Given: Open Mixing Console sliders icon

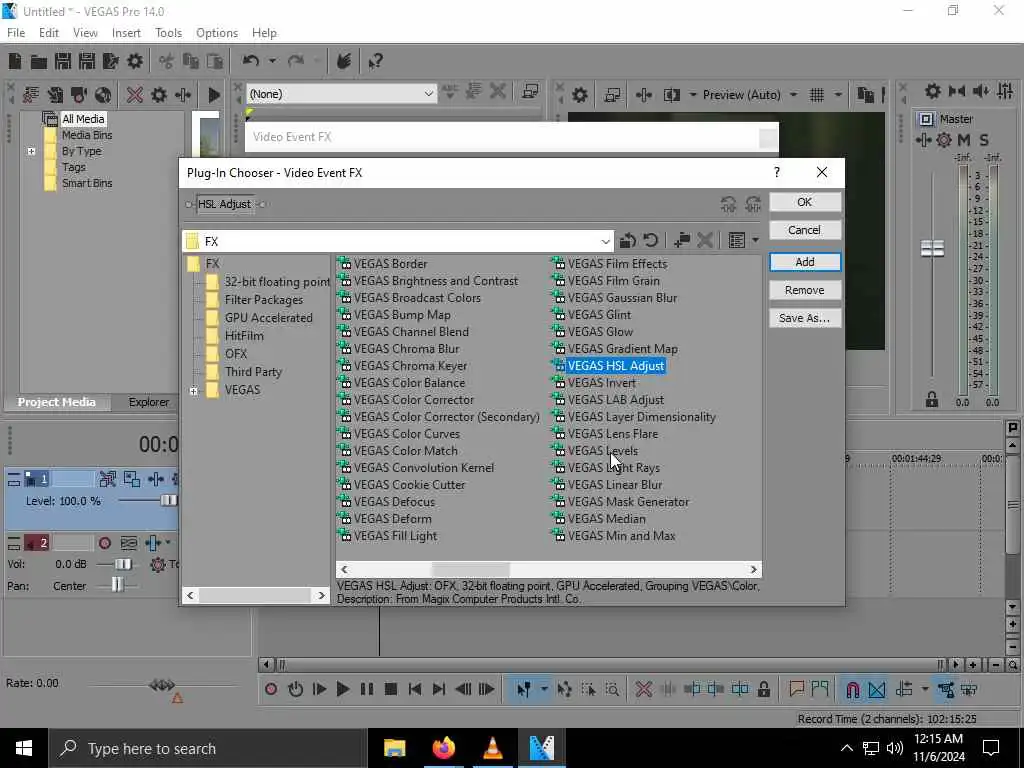Looking at the screenshot, I should click(x=1005, y=91).
